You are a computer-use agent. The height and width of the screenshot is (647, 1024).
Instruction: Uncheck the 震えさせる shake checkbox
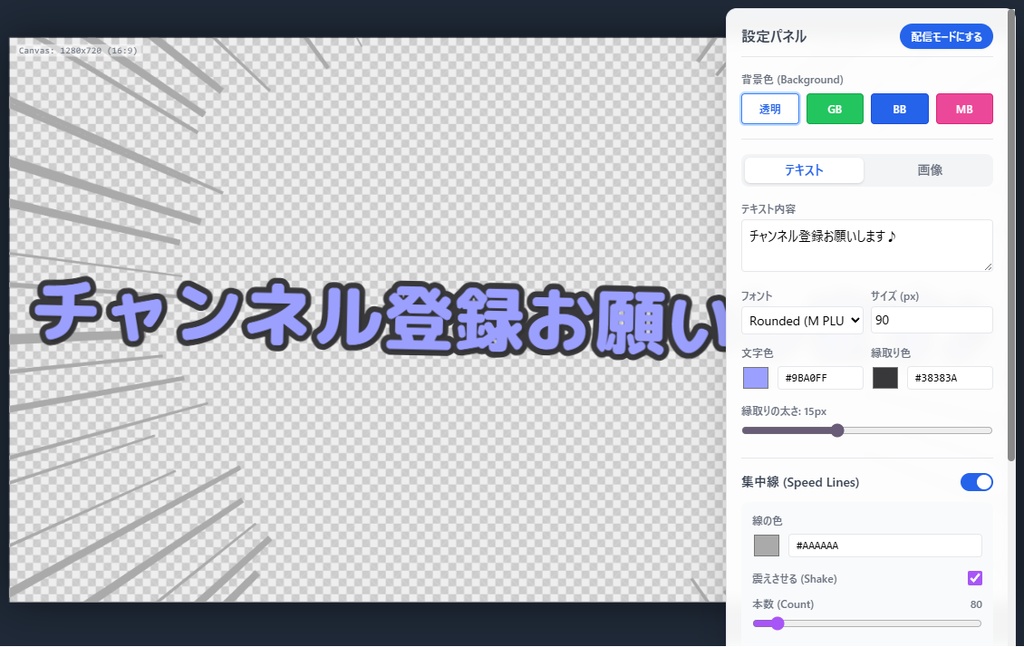[x=976, y=578]
